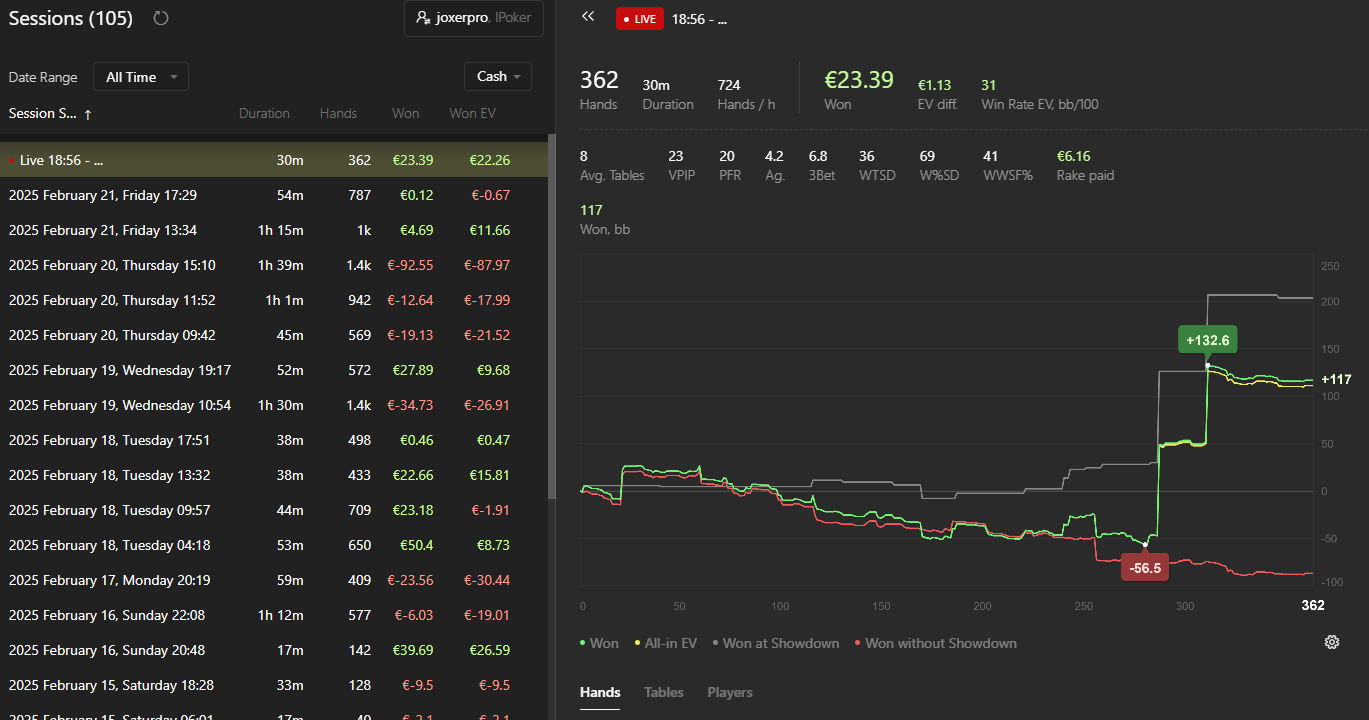
Task: Open session February 16, Sunday 22:08
Action: (274, 615)
